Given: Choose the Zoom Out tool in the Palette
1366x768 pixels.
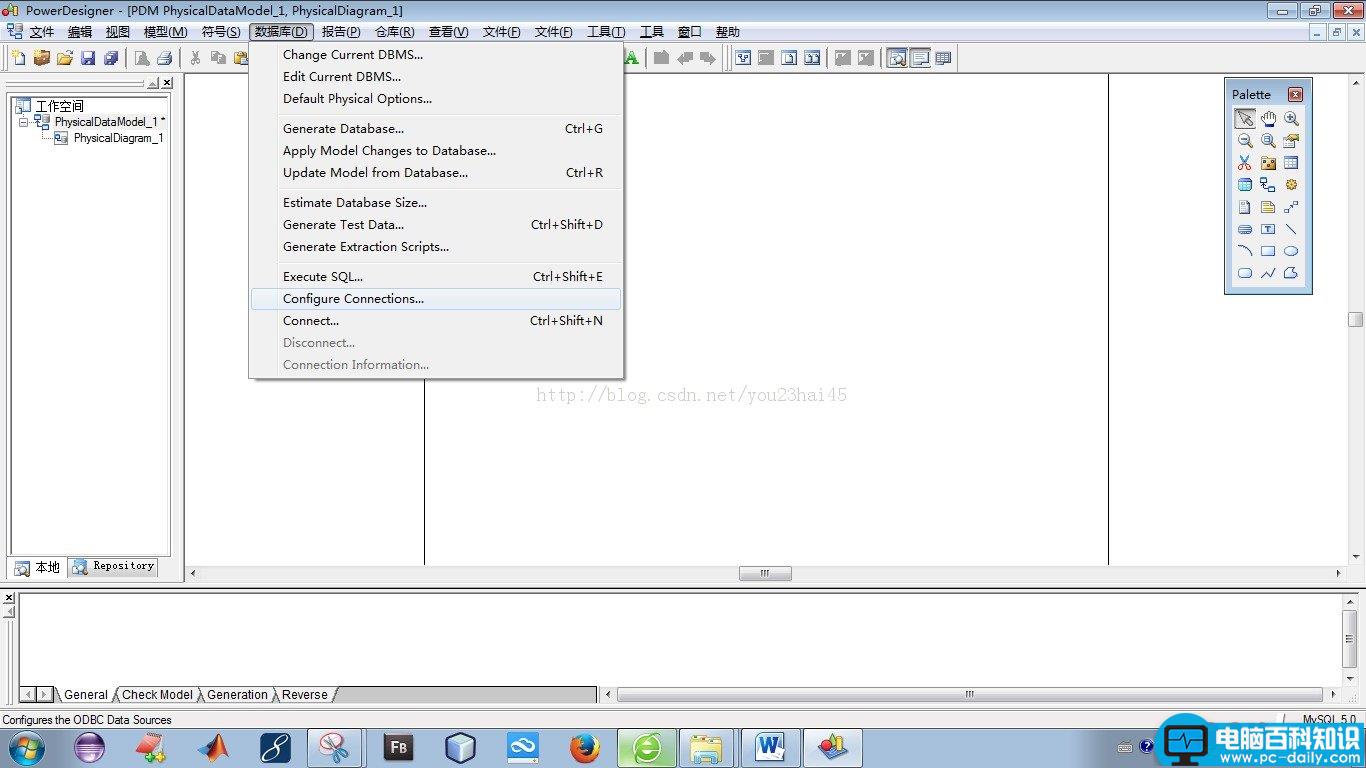Looking at the screenshot, I should pos(1244,141).
